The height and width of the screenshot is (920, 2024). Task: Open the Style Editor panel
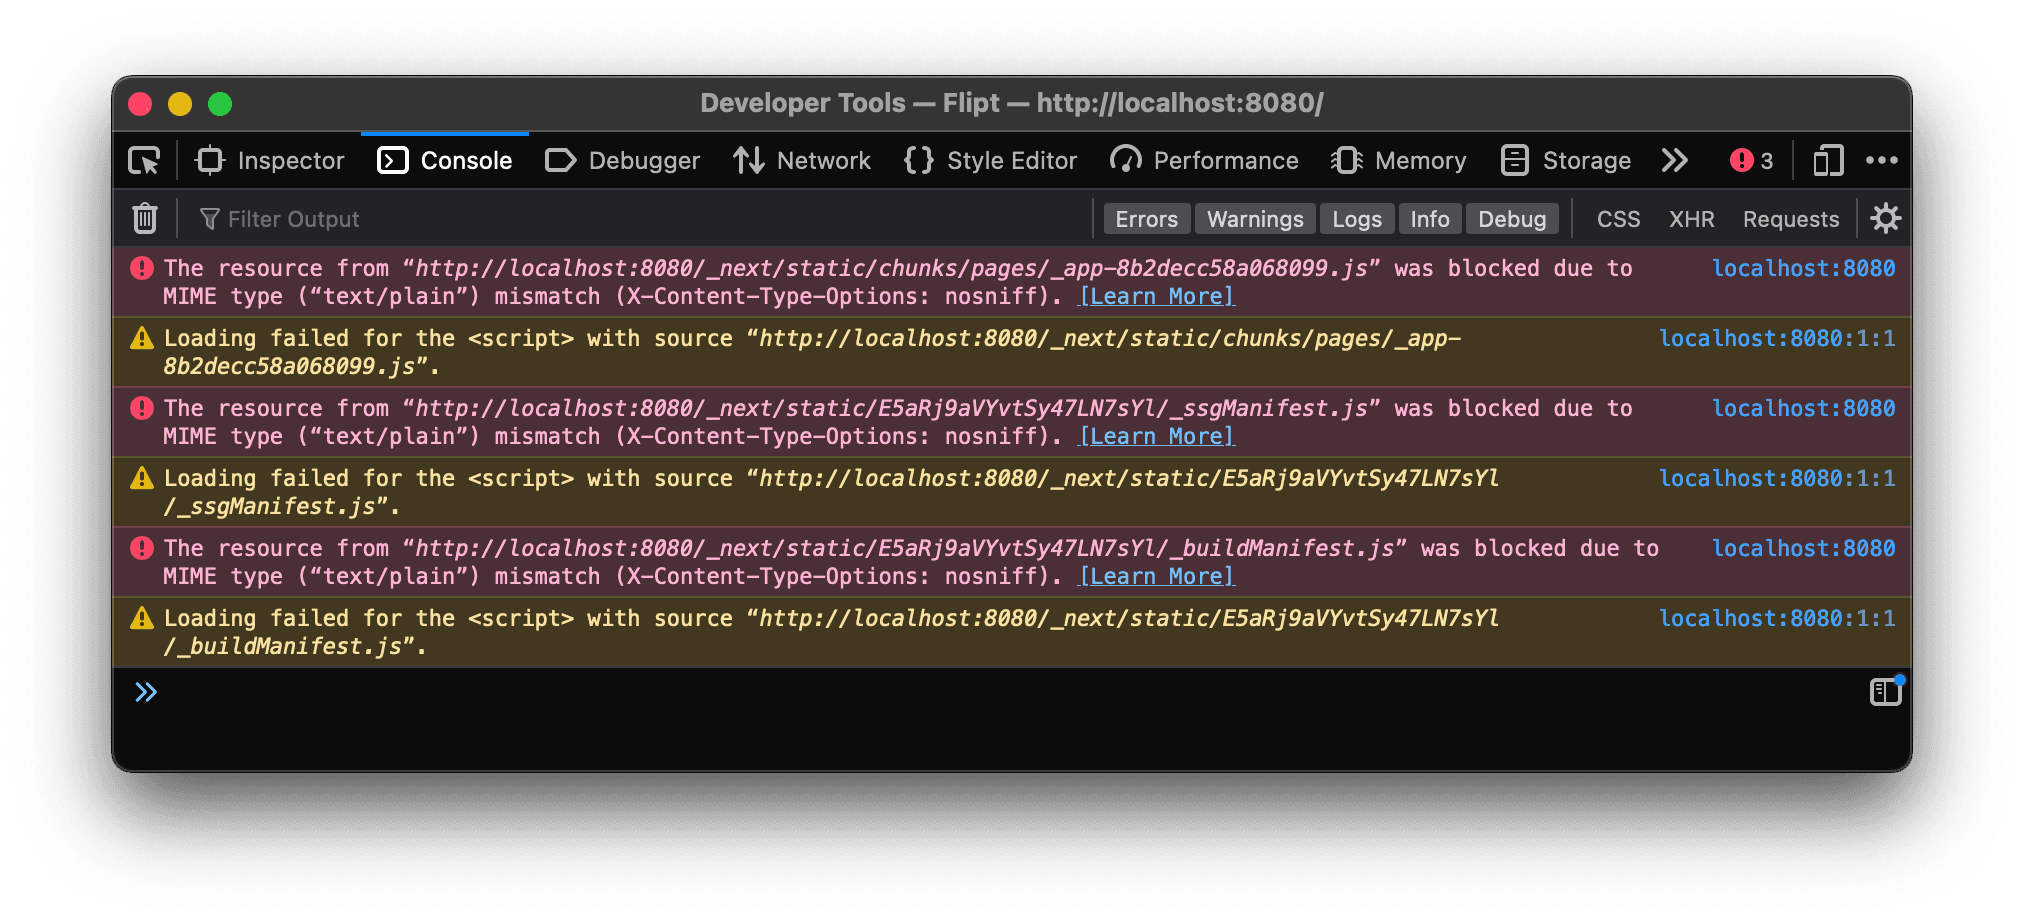(989, 160)
